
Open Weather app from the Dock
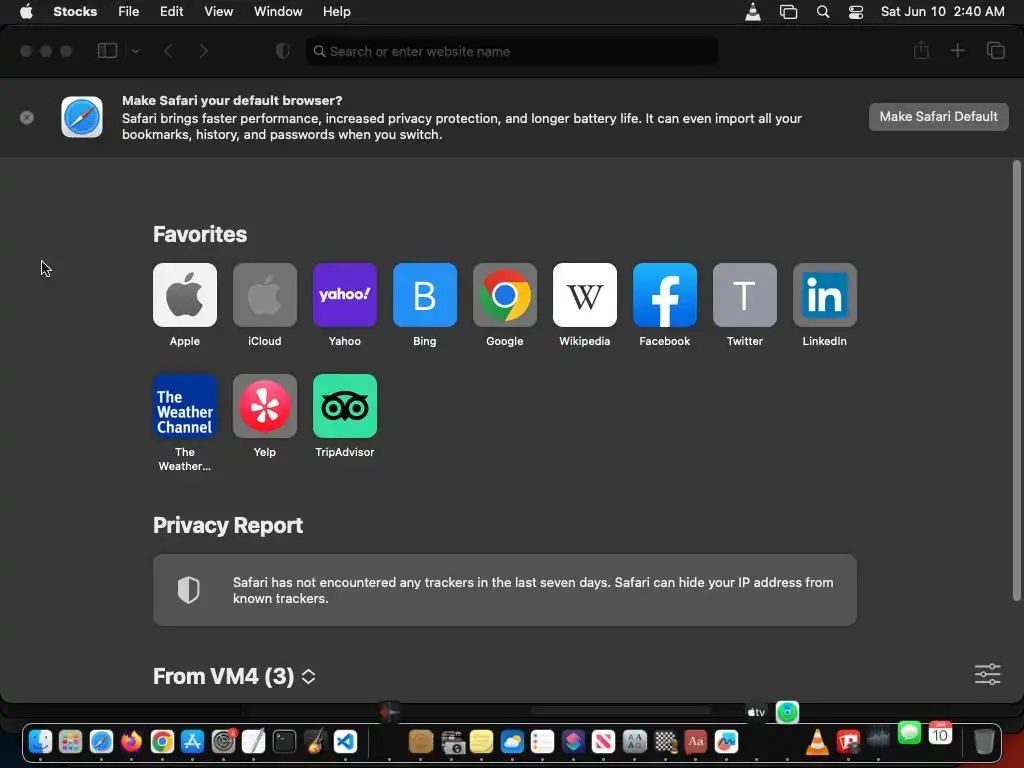512,742
